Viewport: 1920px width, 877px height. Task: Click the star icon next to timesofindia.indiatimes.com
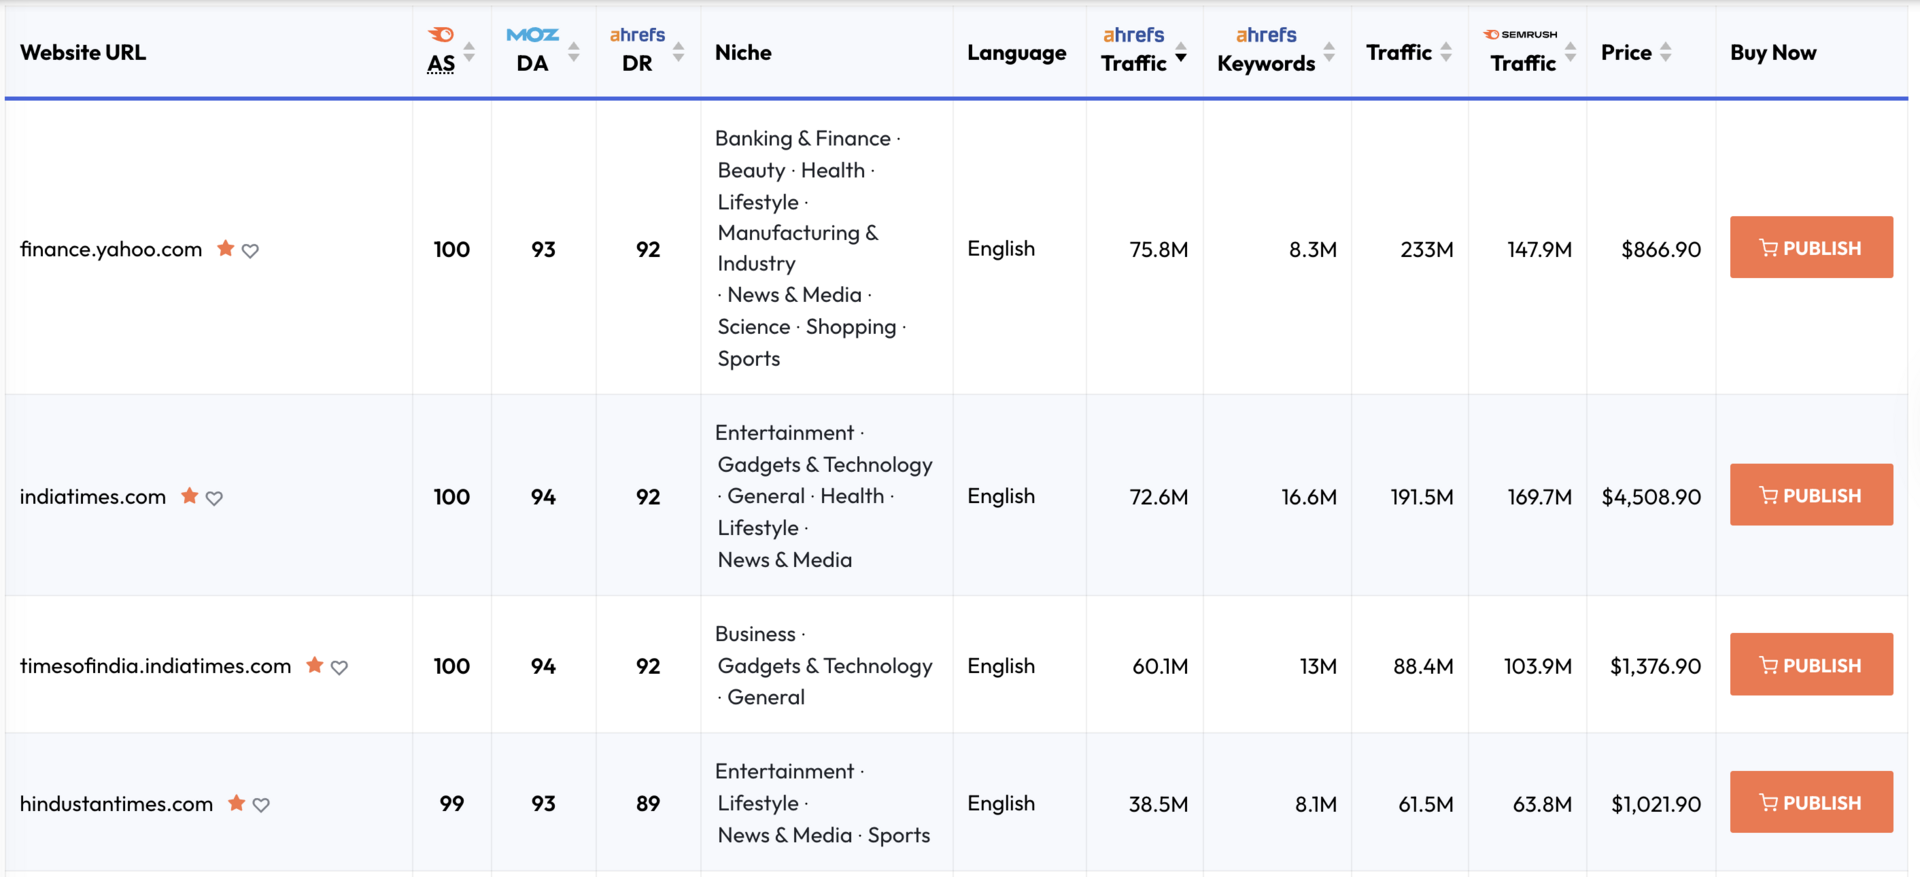click(315, 665)
